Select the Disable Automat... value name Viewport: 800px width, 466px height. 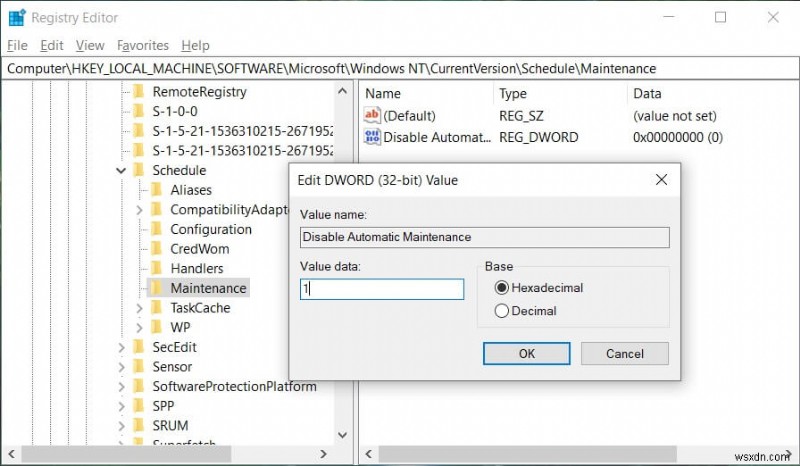pyautogui.click(x=437, y=137)
